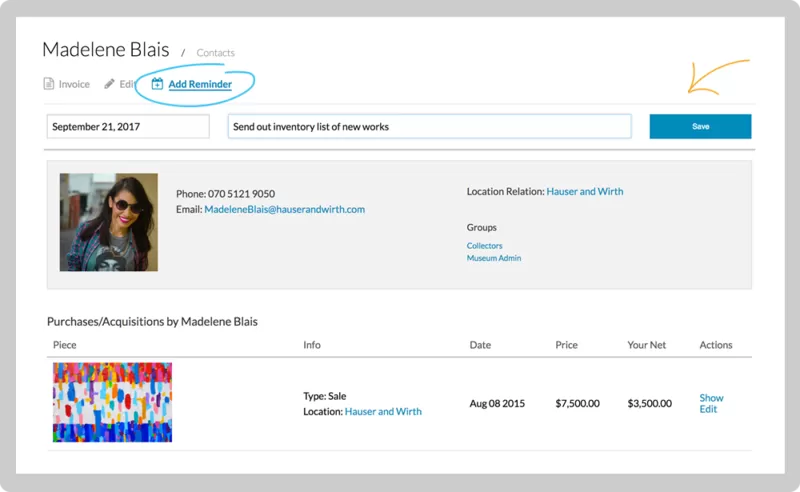This screenshot has height=492, width=800.
Task: Click the reminder date field September 21, 2017
Action: (x=128, y=127)
